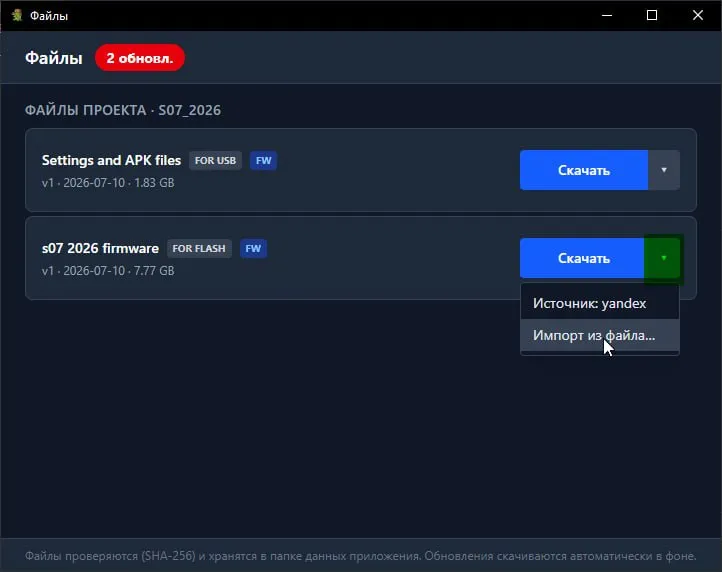
Task: Click the 'Файлы' page heading
Action: click(54, 58)
